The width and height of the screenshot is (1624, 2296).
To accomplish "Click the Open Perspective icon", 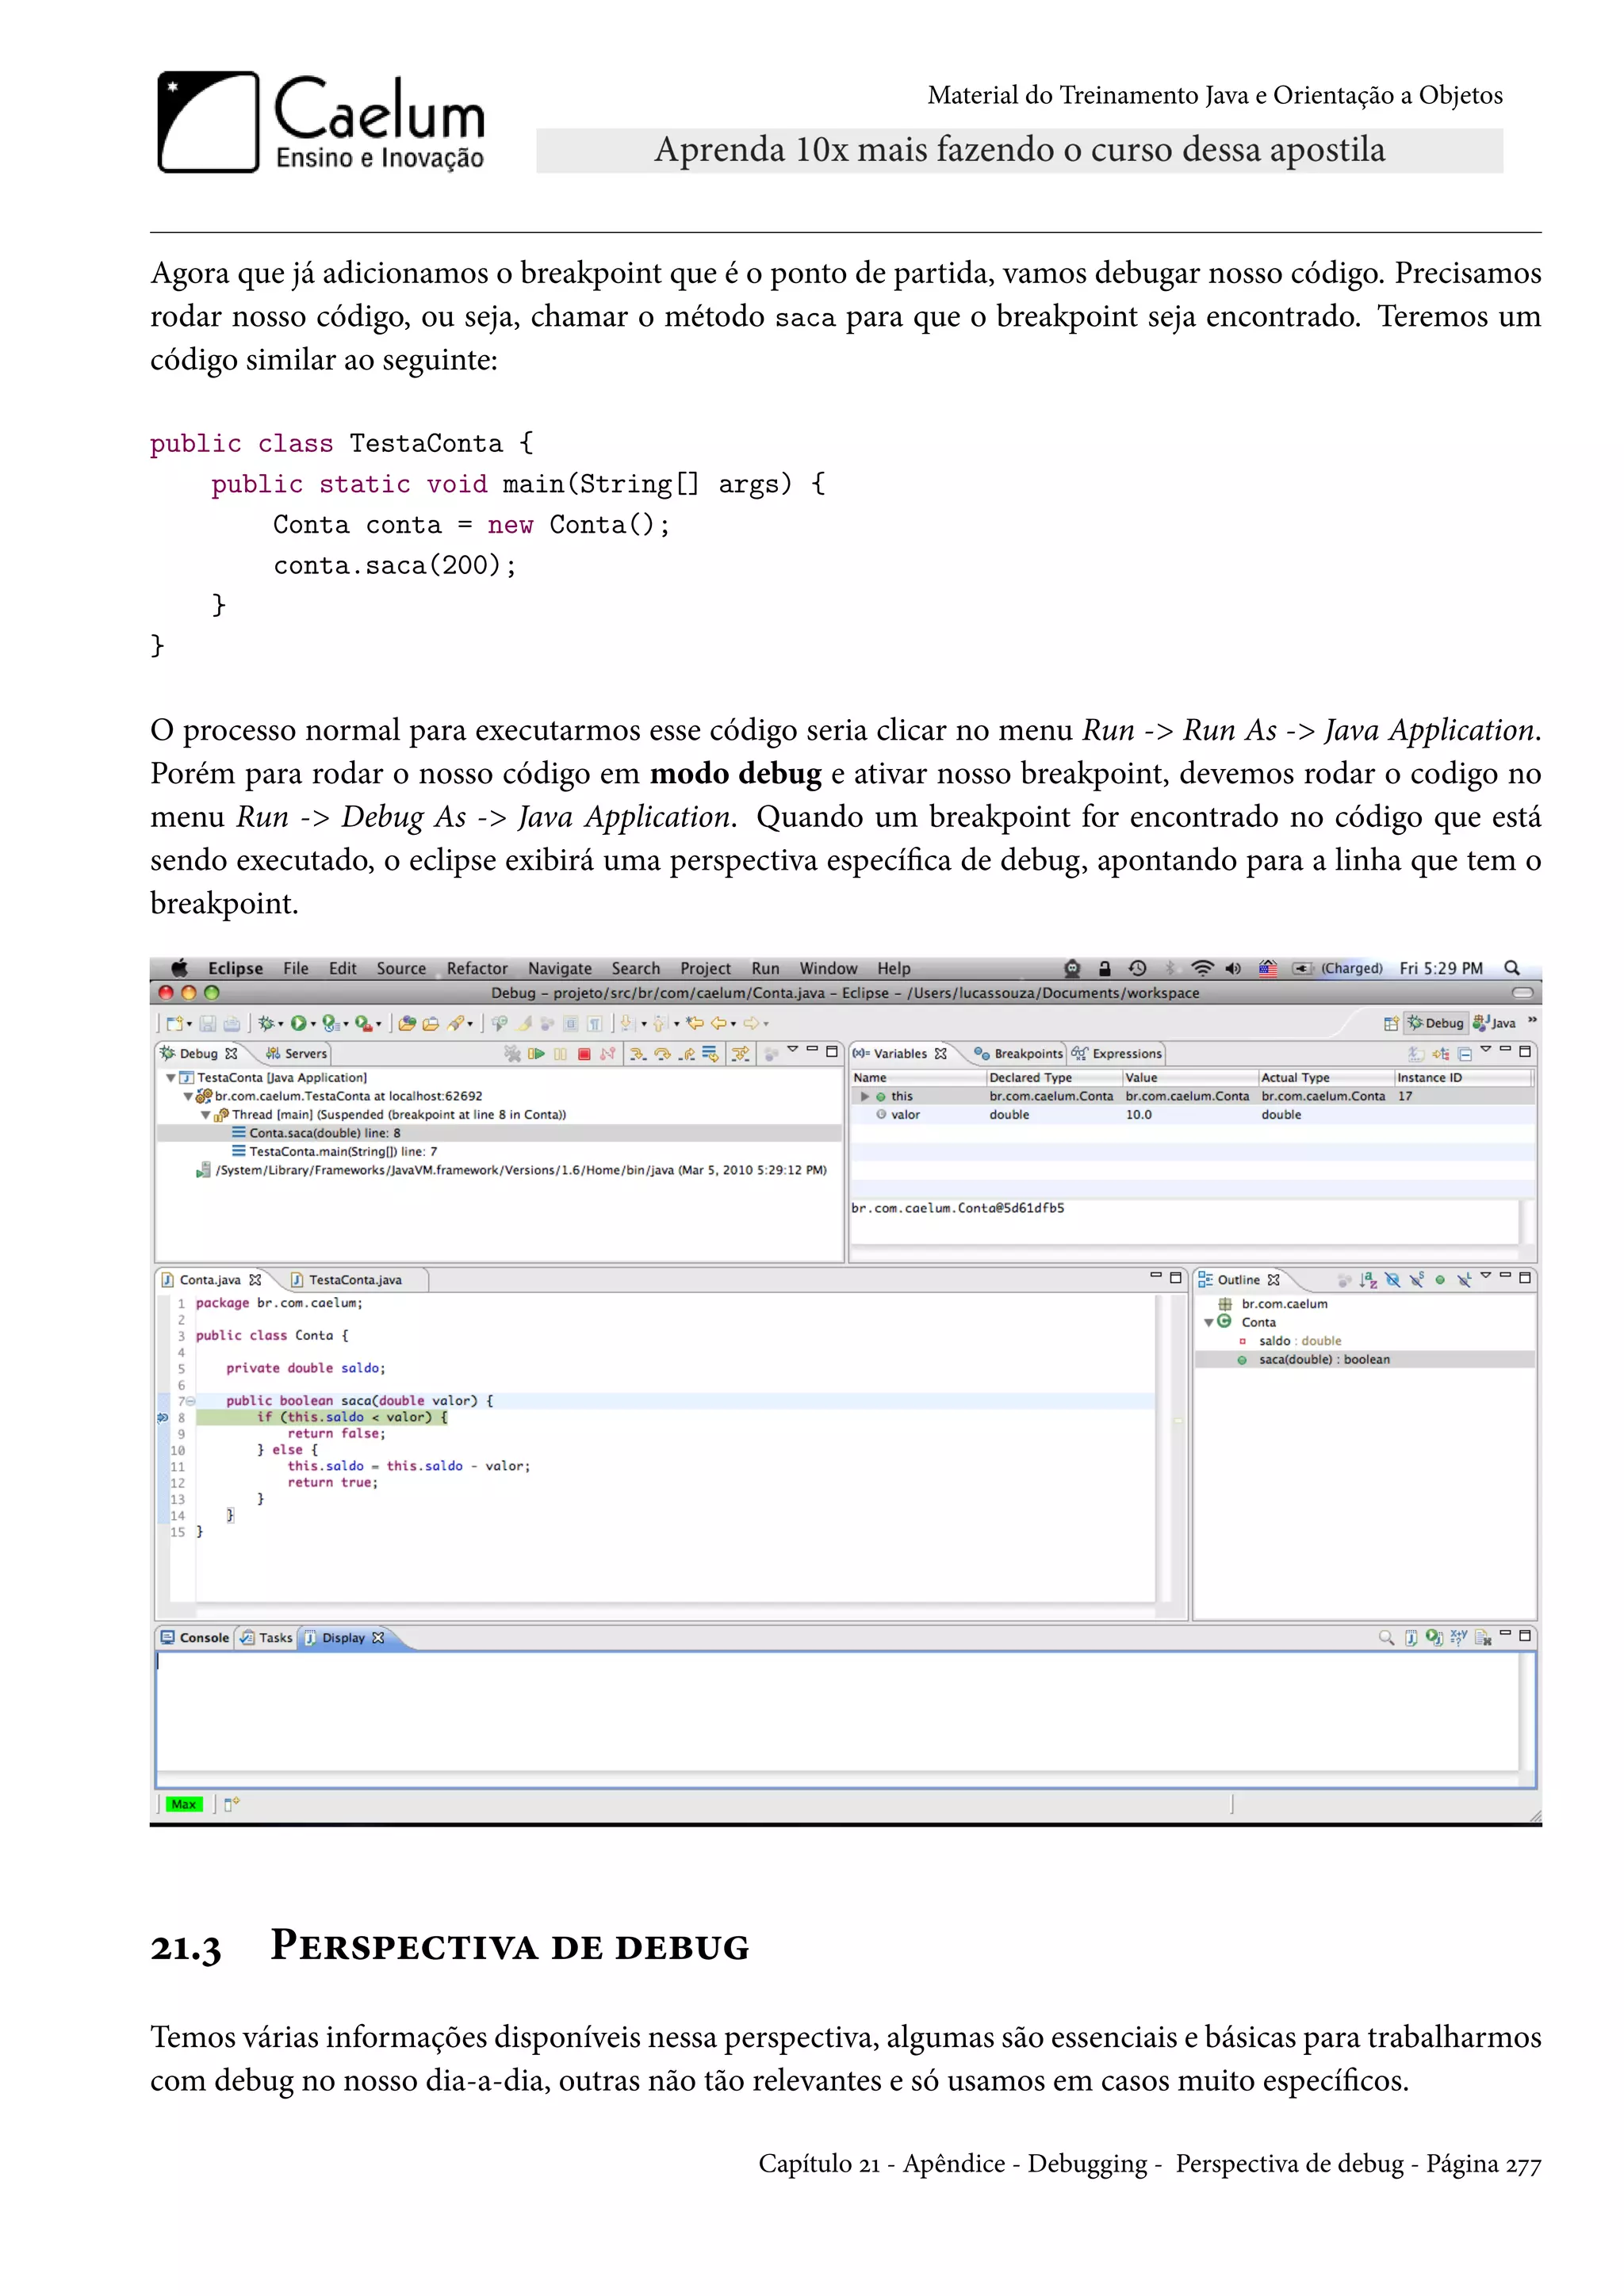I will [1390, 1023].
